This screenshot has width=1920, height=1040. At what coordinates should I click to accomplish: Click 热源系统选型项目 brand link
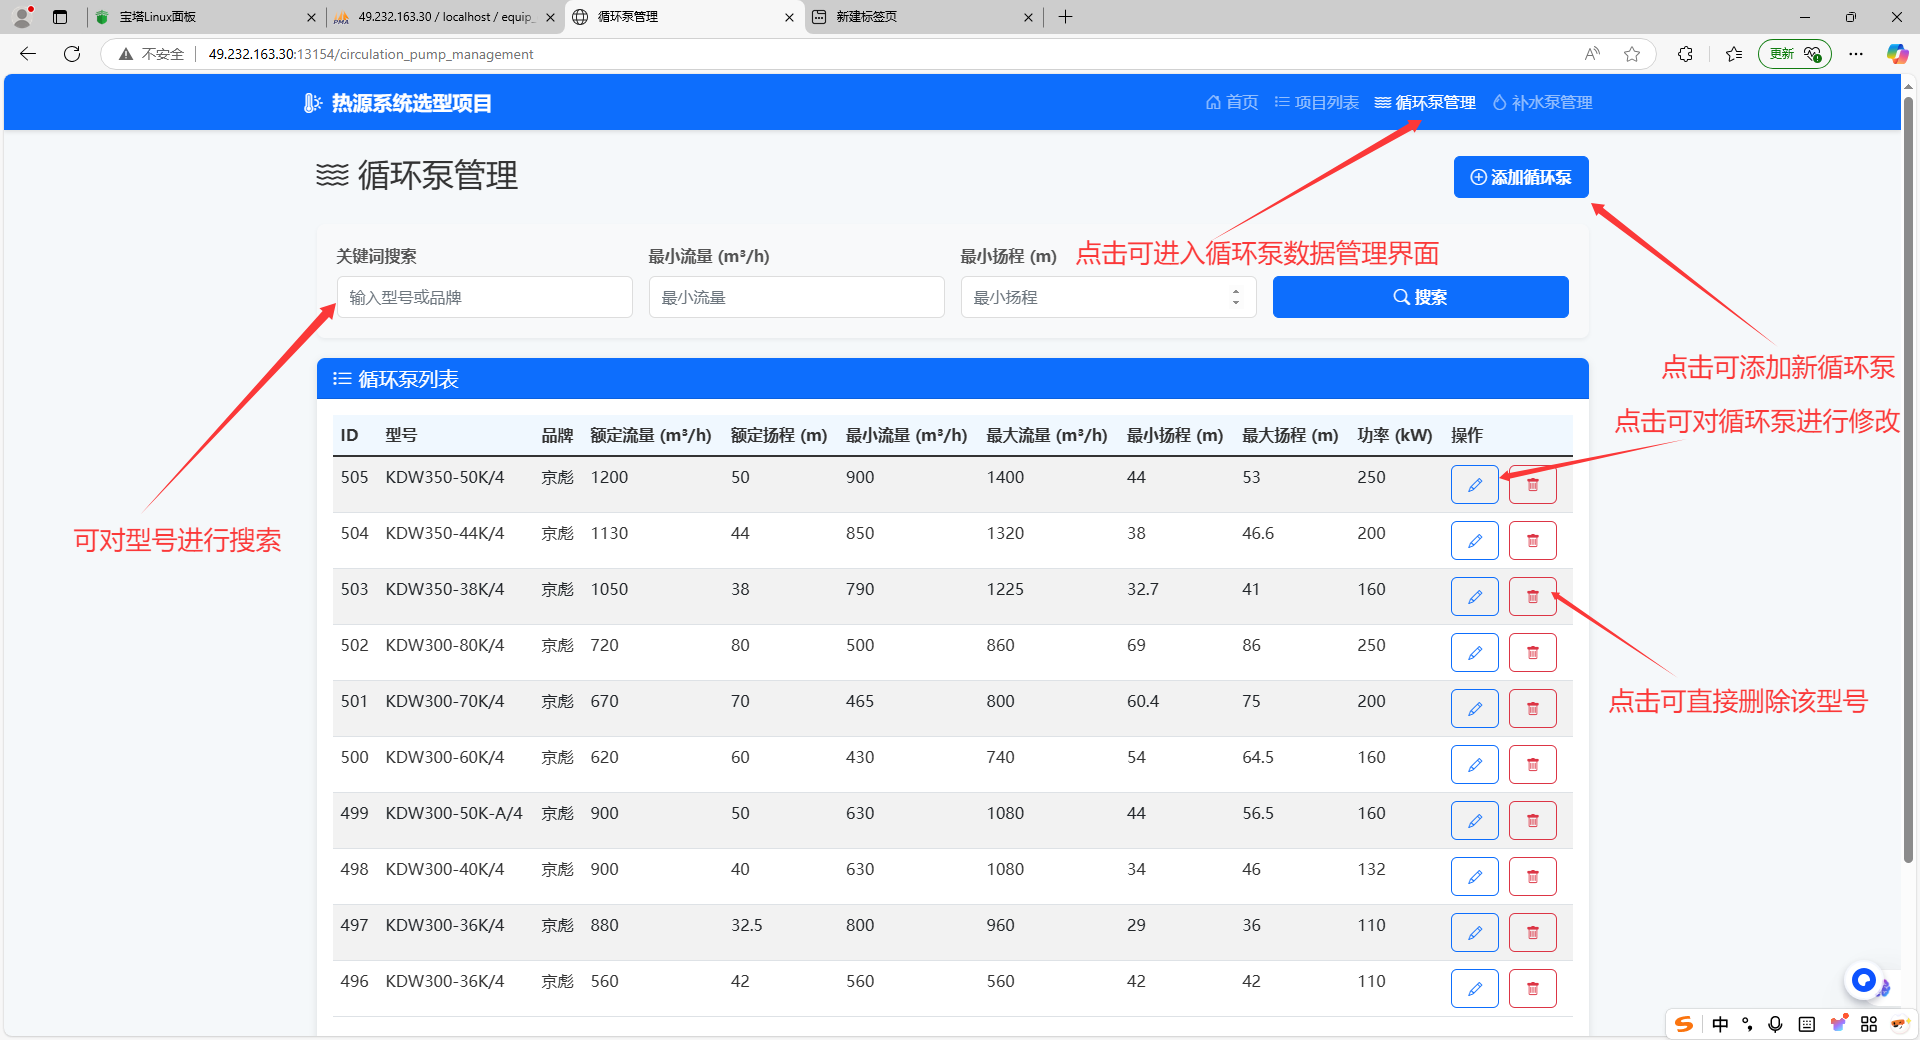tap(397, 103)
